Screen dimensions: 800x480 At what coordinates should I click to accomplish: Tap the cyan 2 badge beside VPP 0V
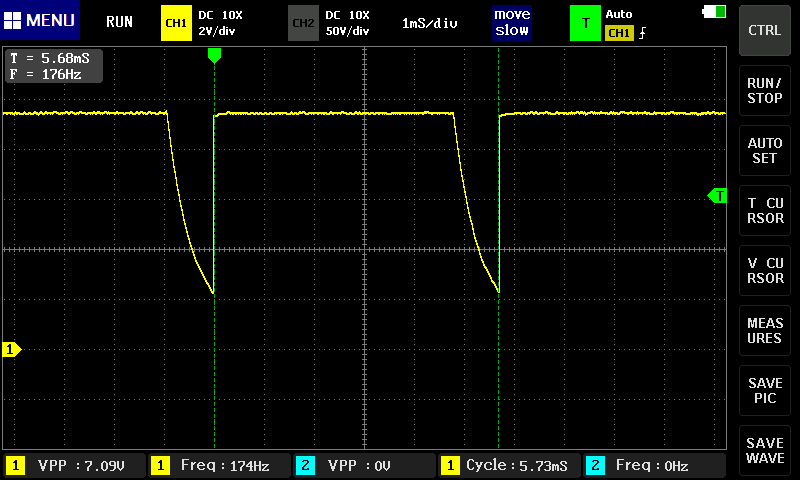pos(306,465)
